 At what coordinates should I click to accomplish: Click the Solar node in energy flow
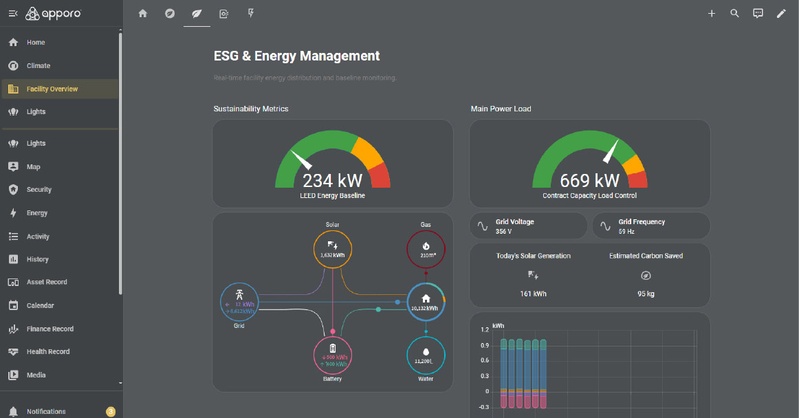pos(332,249)
